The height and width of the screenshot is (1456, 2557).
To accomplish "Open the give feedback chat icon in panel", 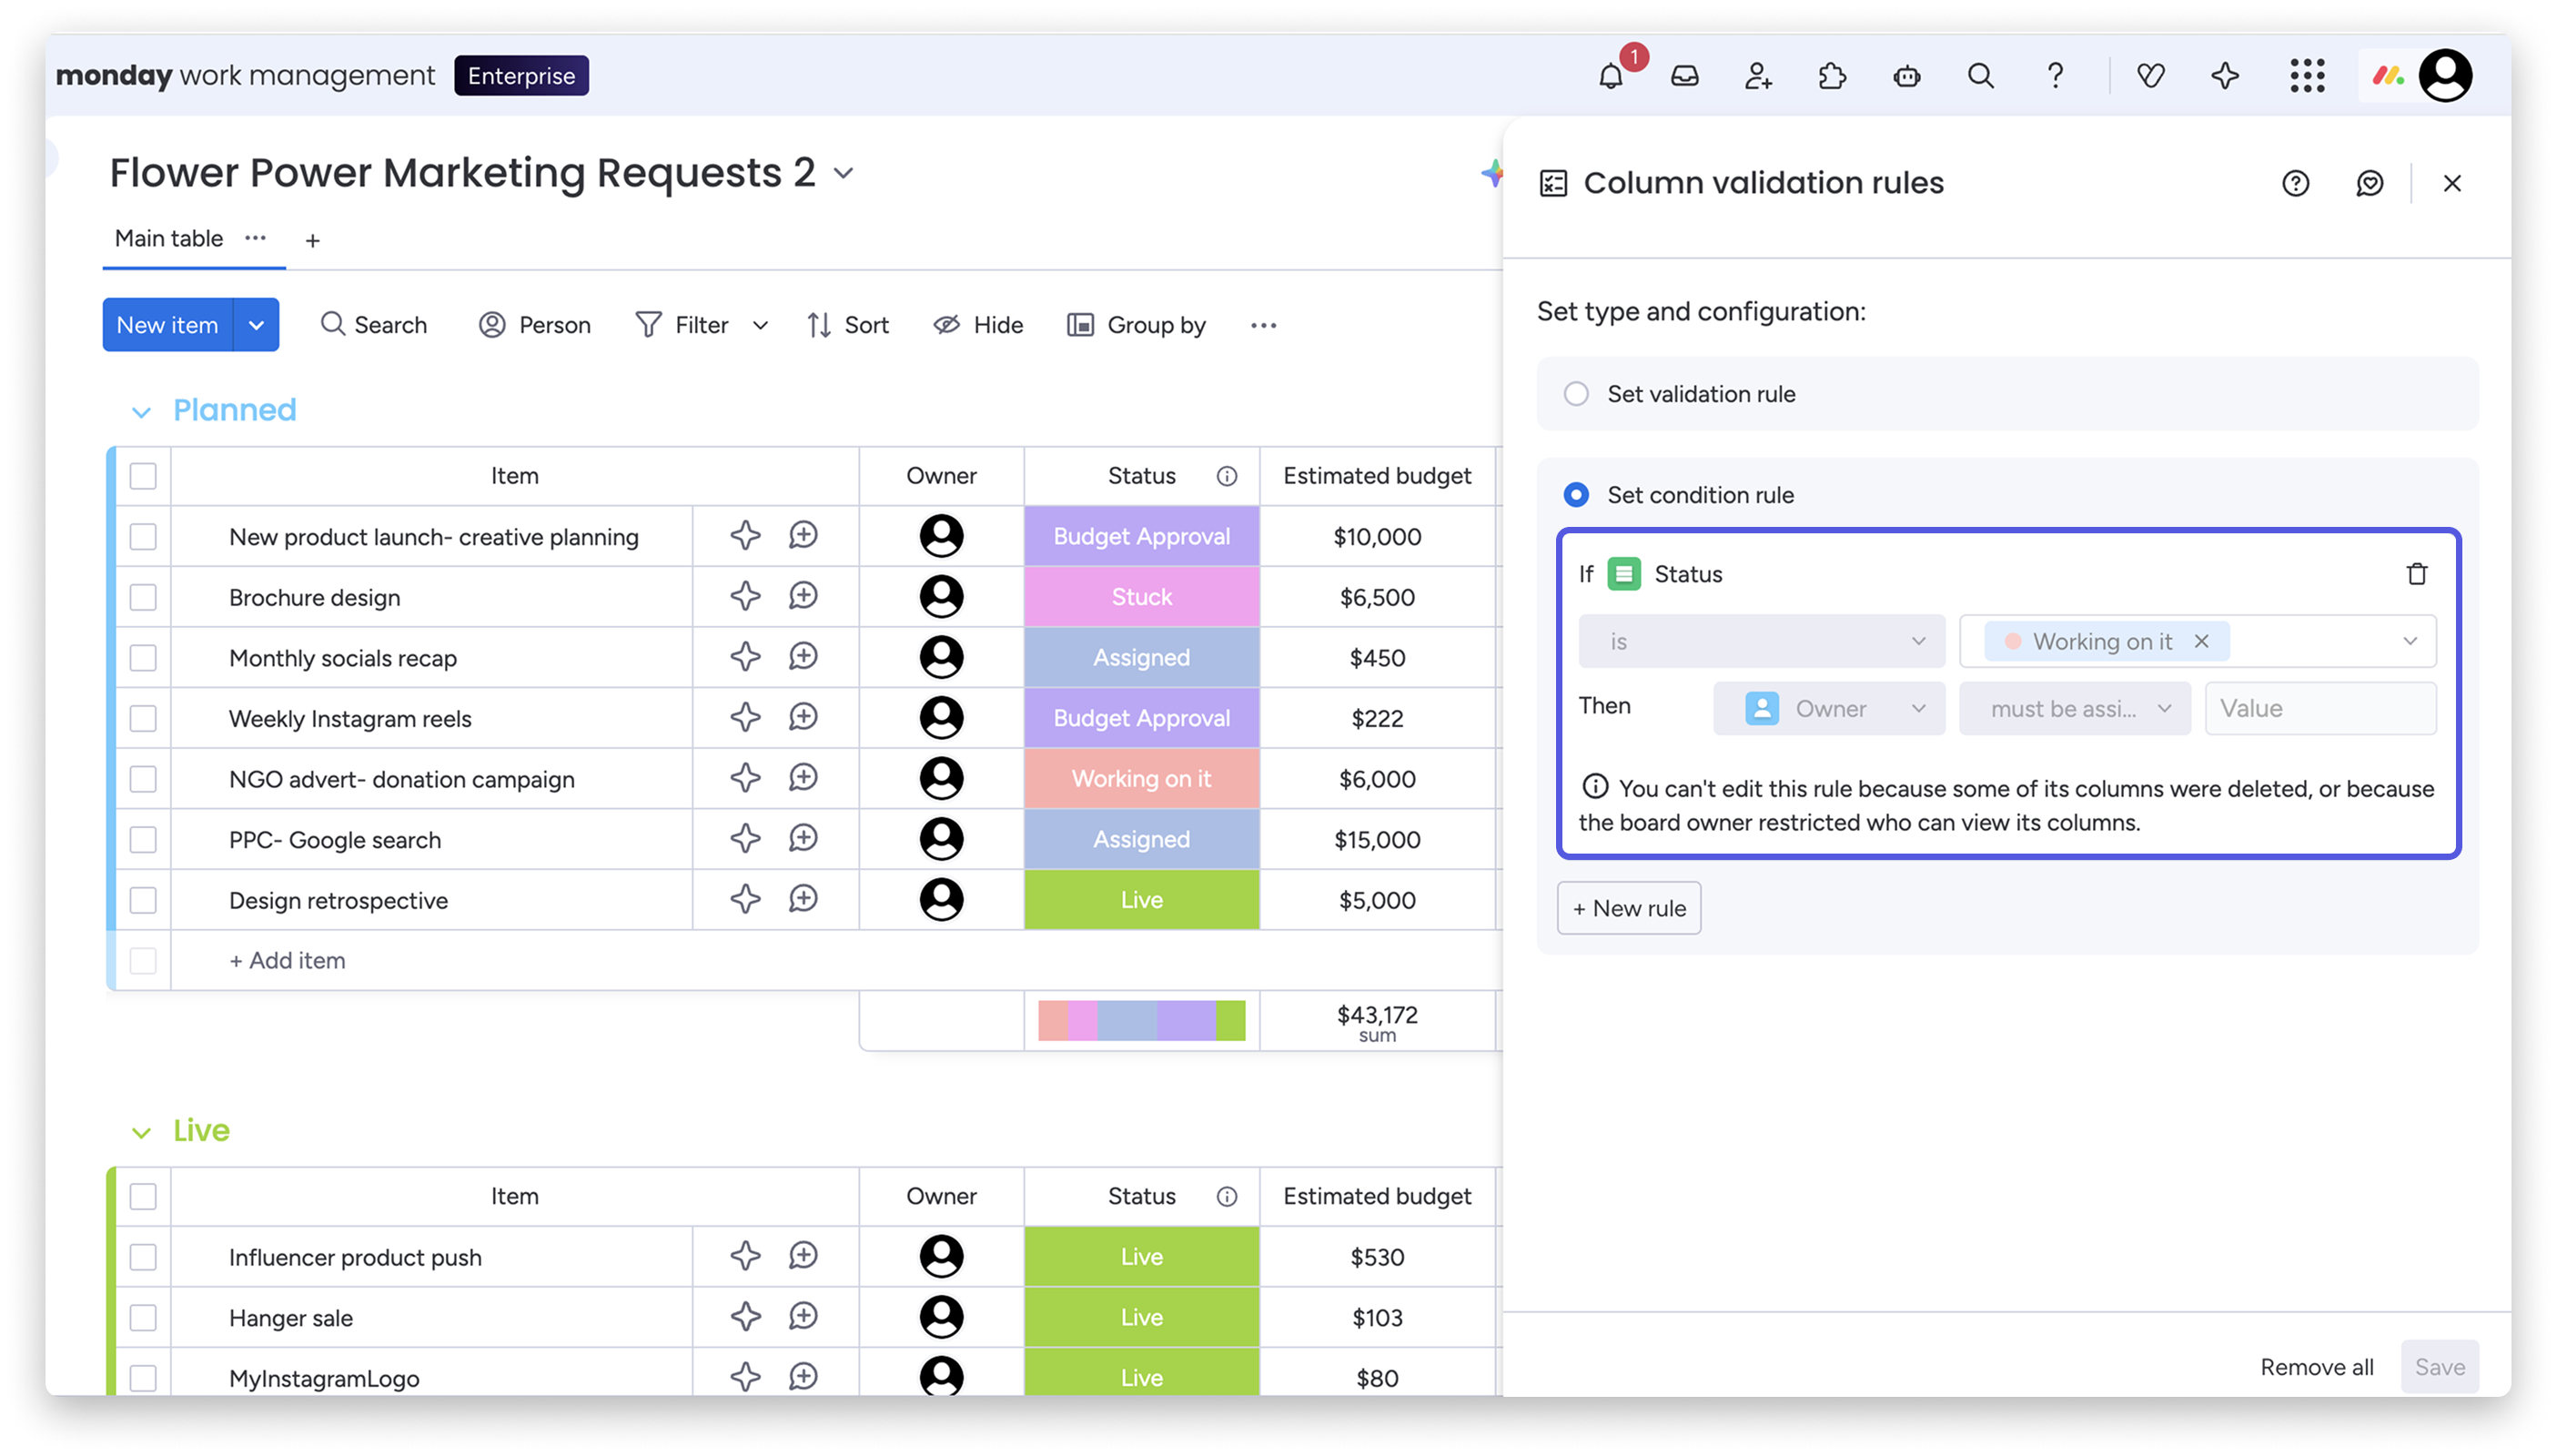I will click(x=2369, y=183).
